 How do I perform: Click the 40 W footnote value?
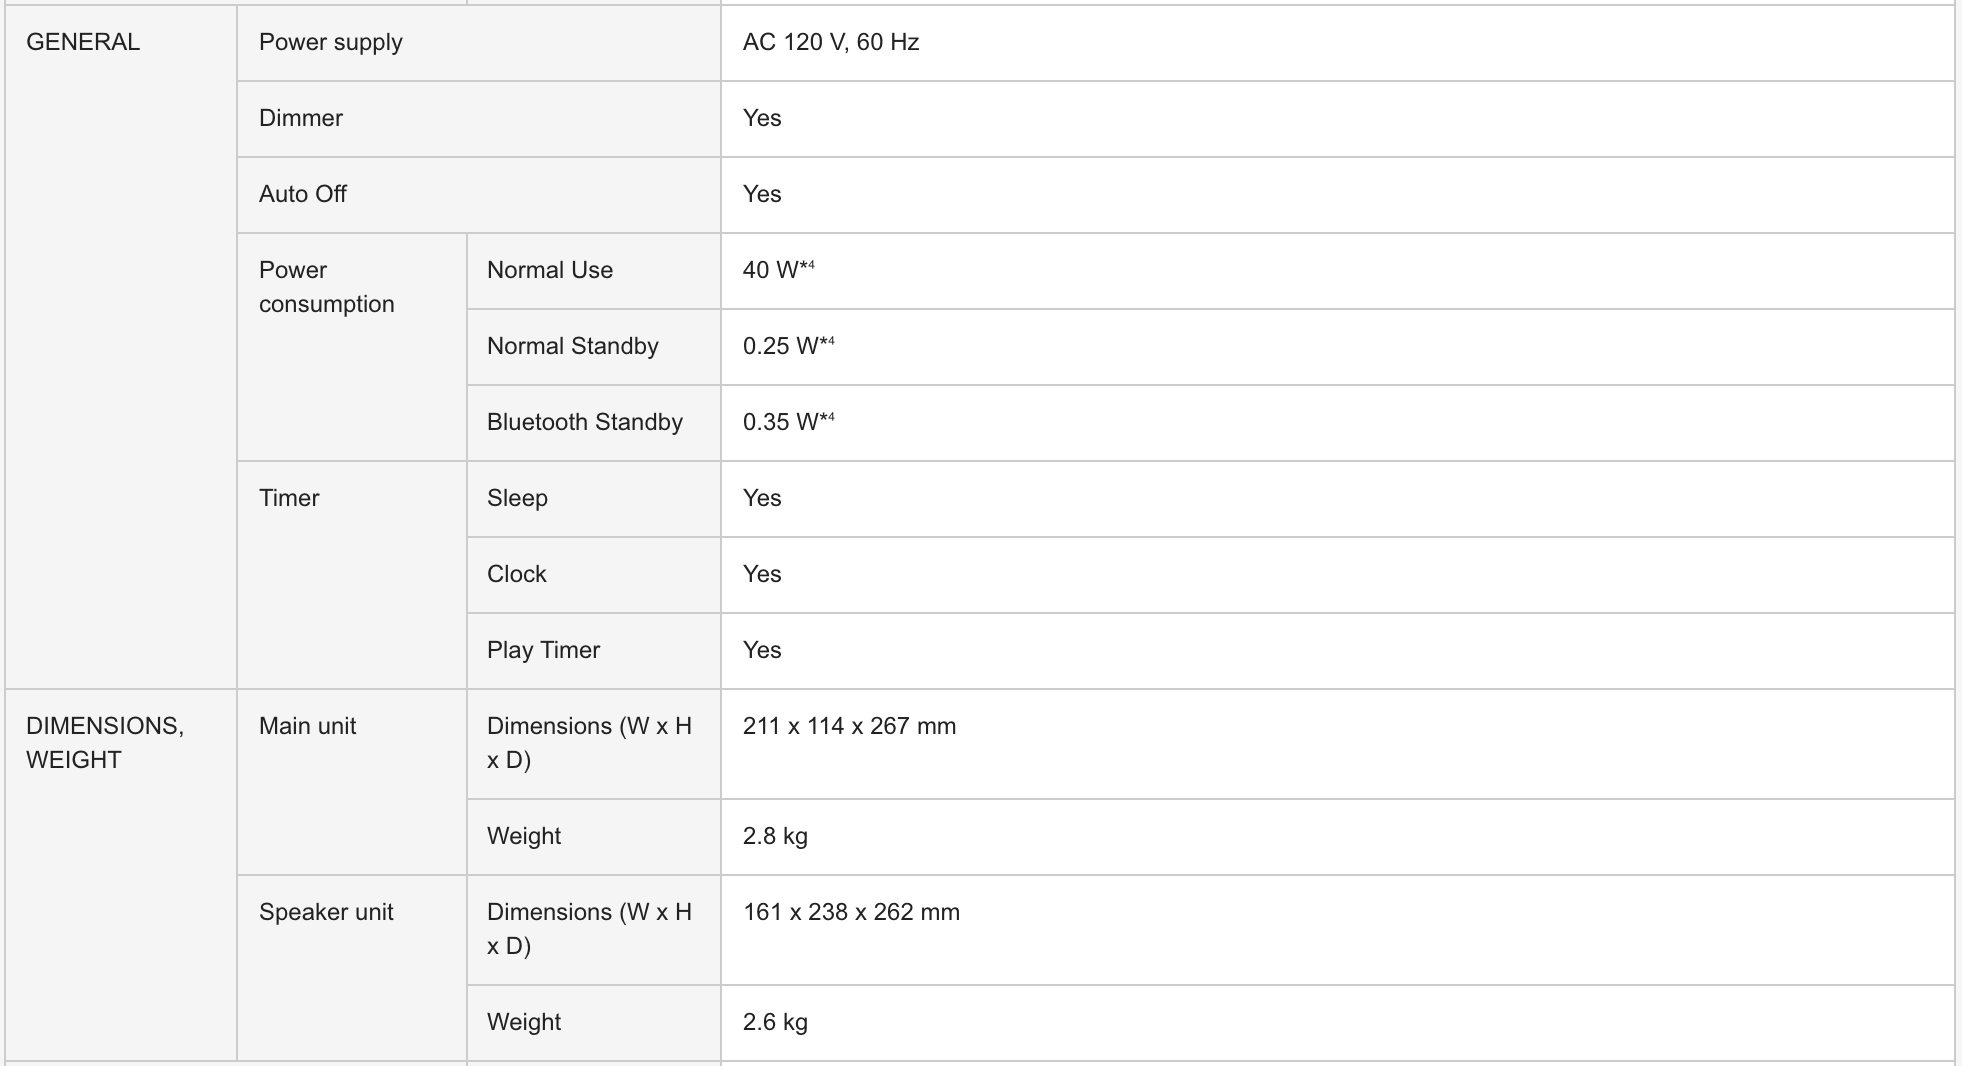(x=779, y=270)
